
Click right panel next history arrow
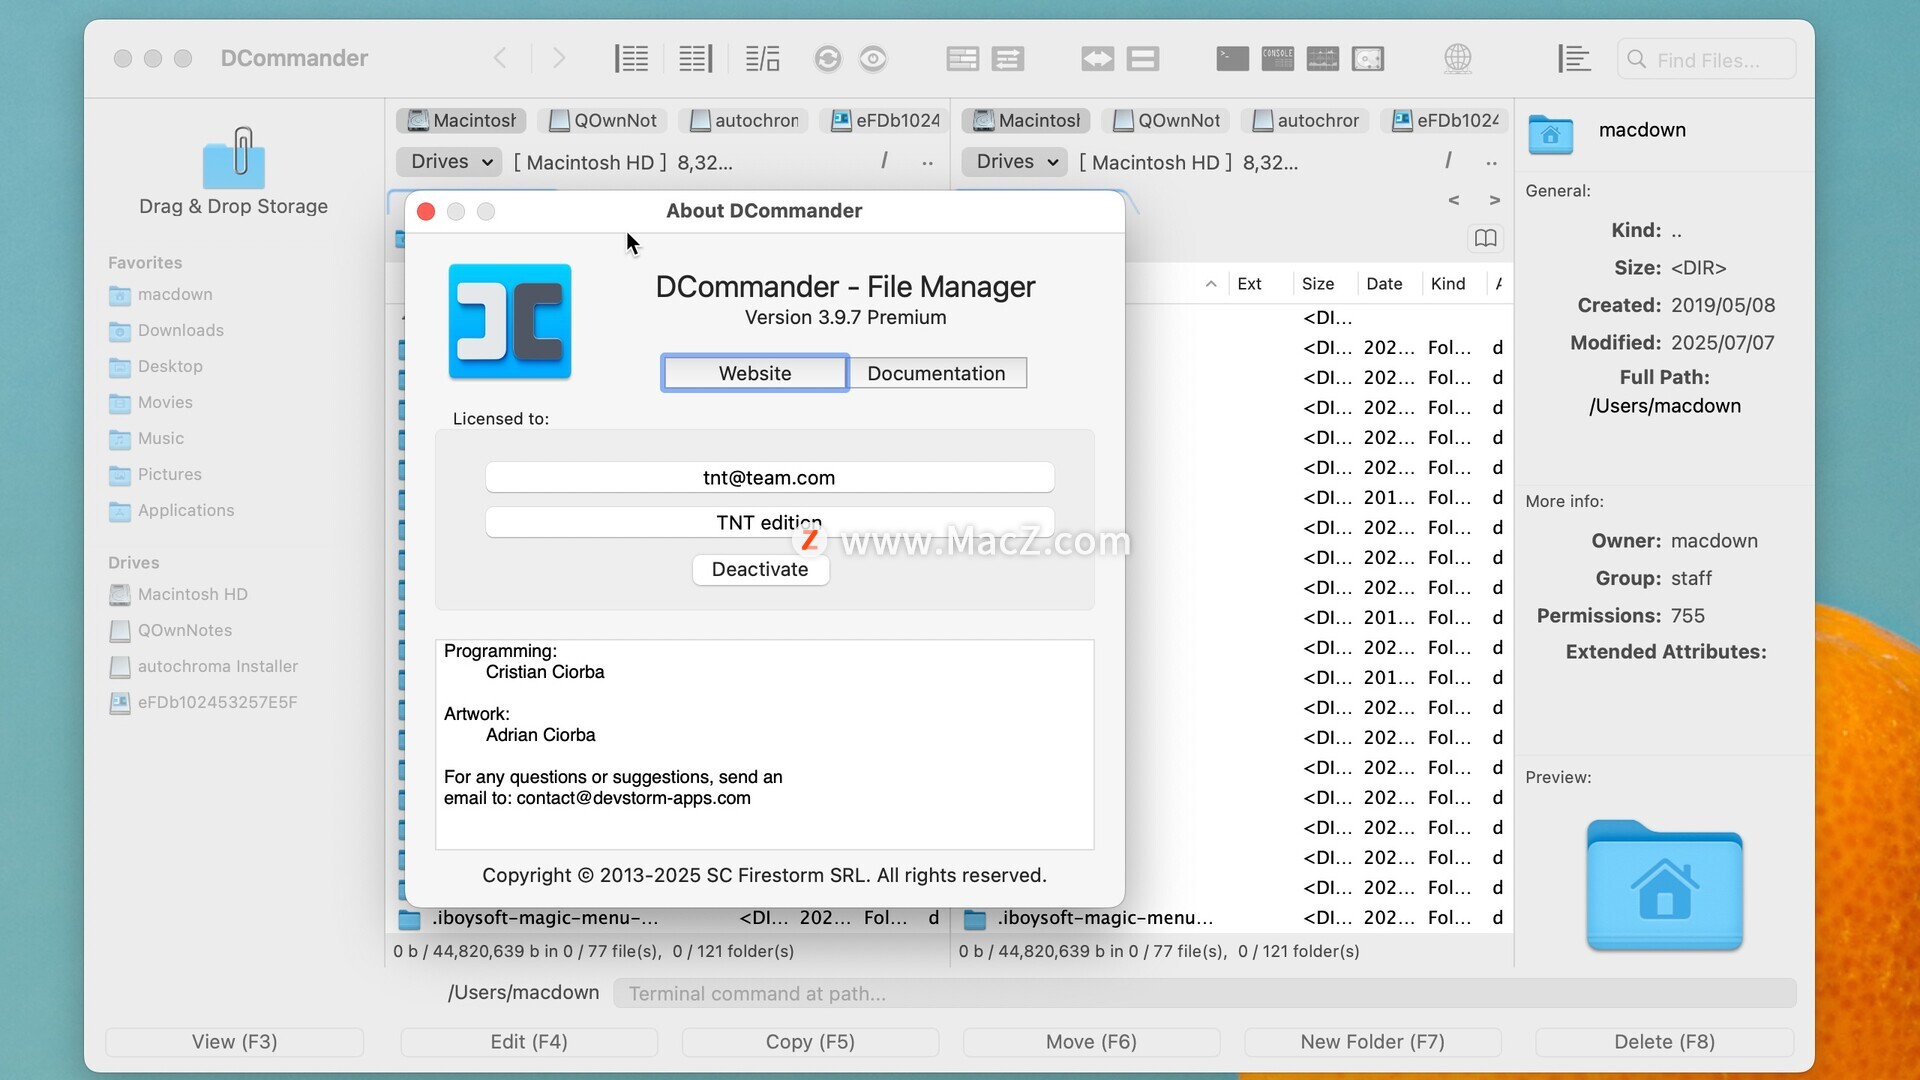[1494, 200]
